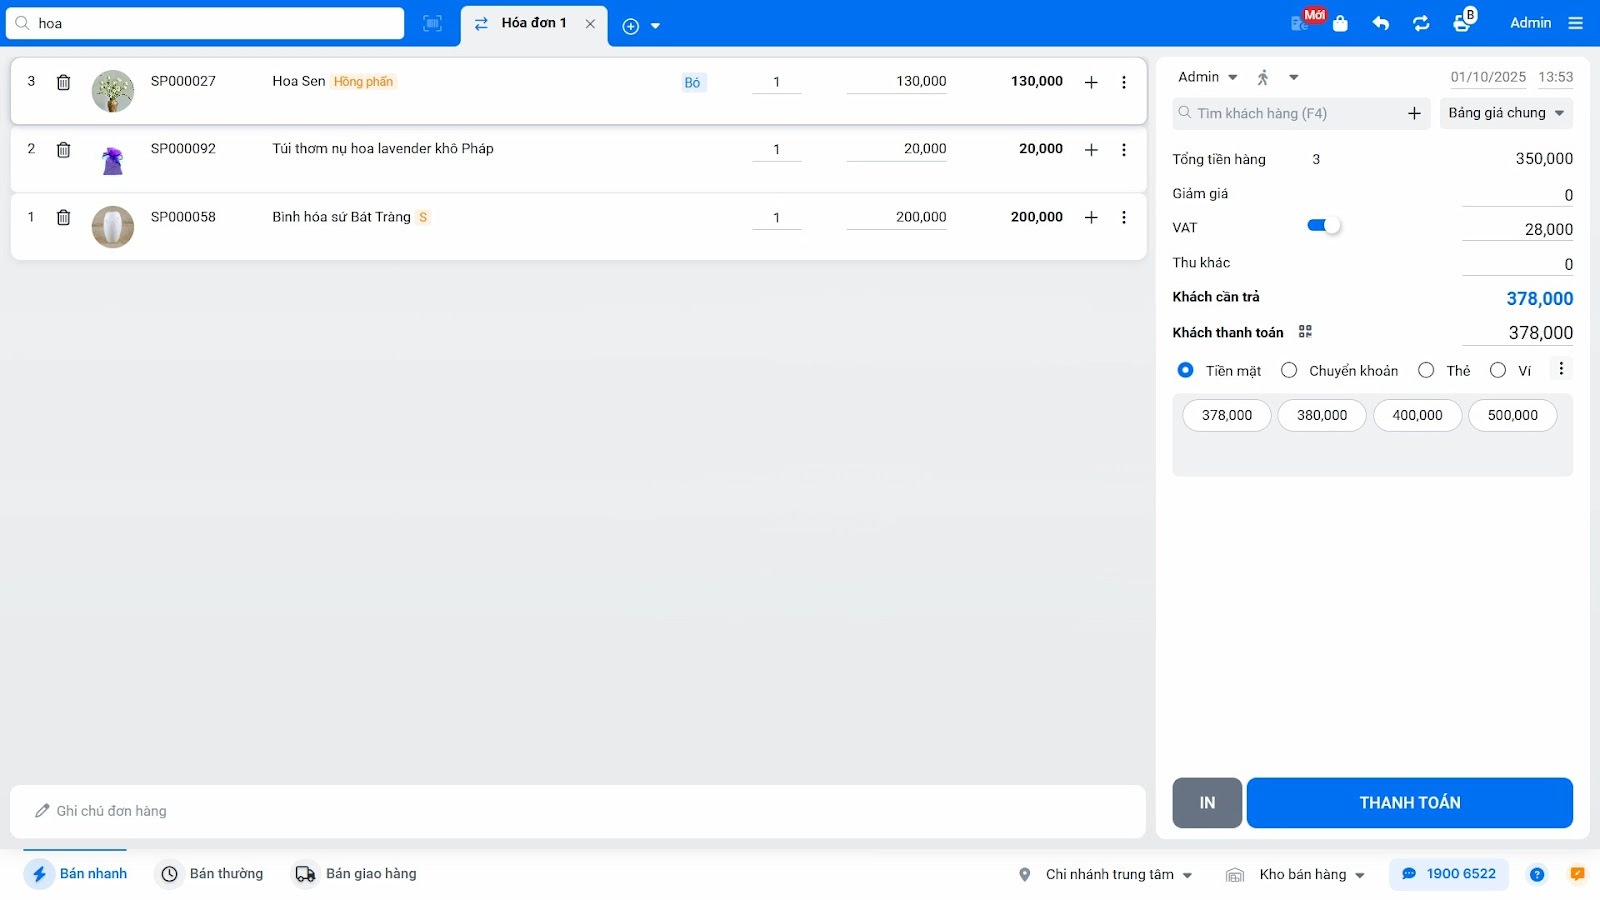Switch to Hóa đơn 1 tab

pos(534,23)
